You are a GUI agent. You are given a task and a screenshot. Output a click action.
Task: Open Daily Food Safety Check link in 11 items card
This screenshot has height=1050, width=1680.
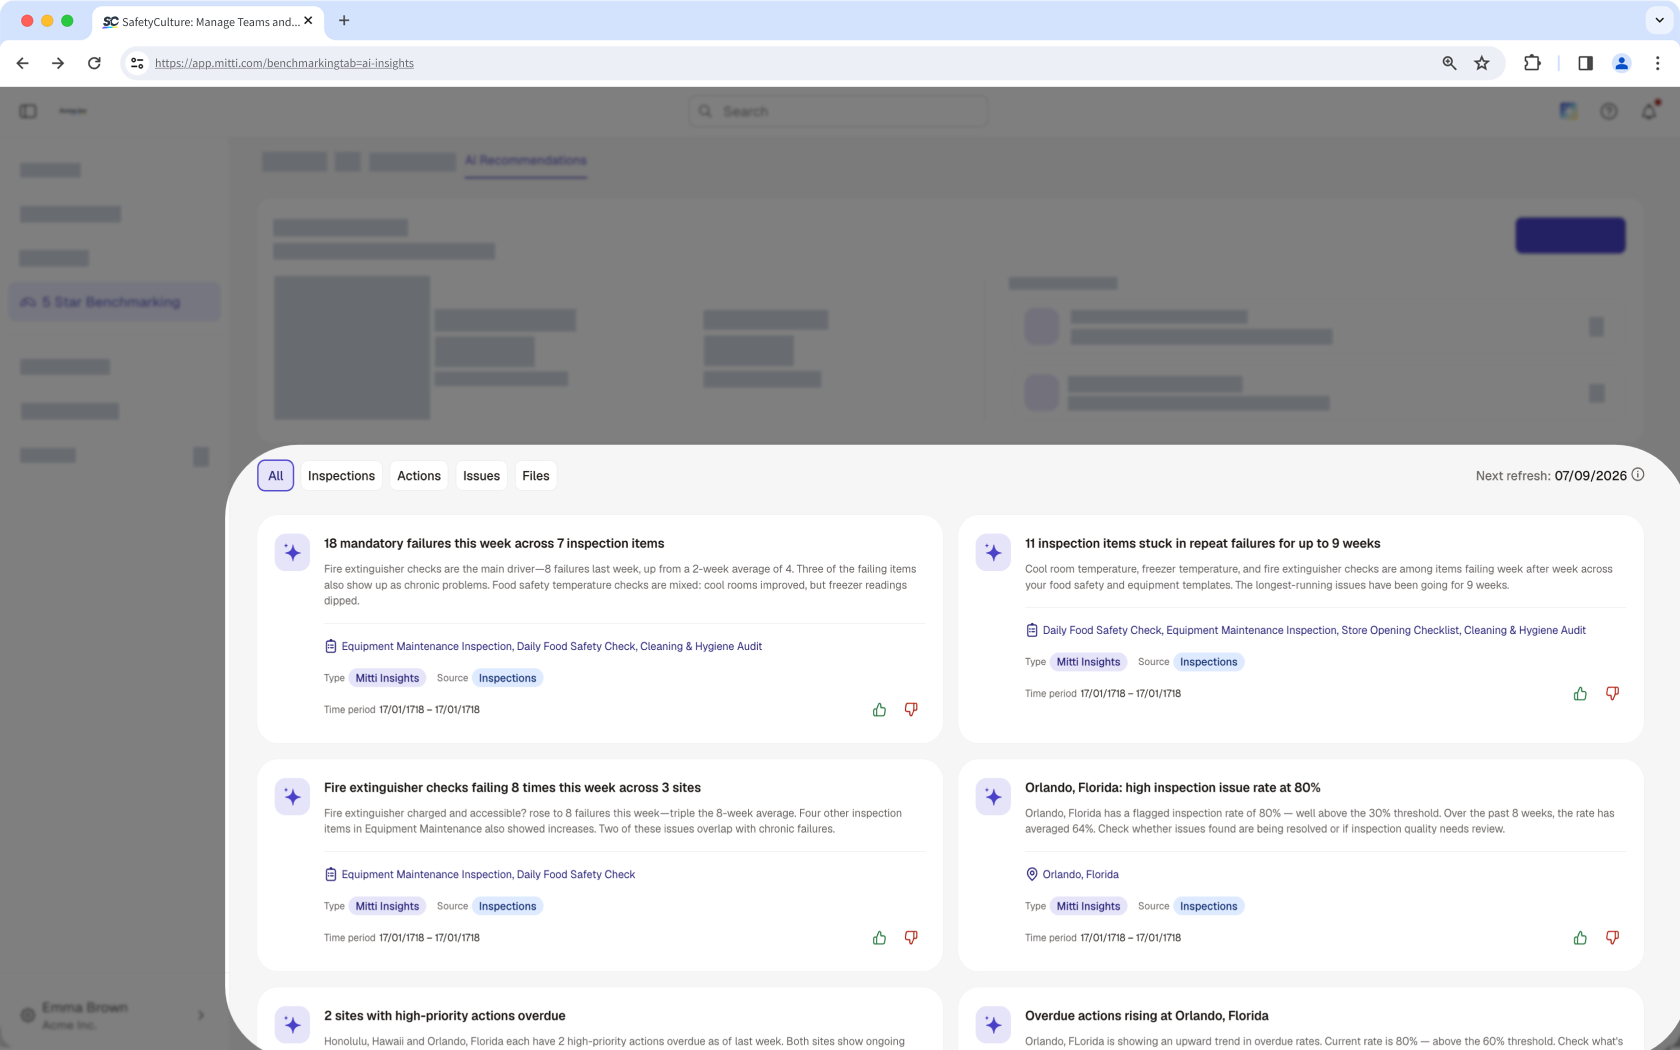pos(1101,631)
